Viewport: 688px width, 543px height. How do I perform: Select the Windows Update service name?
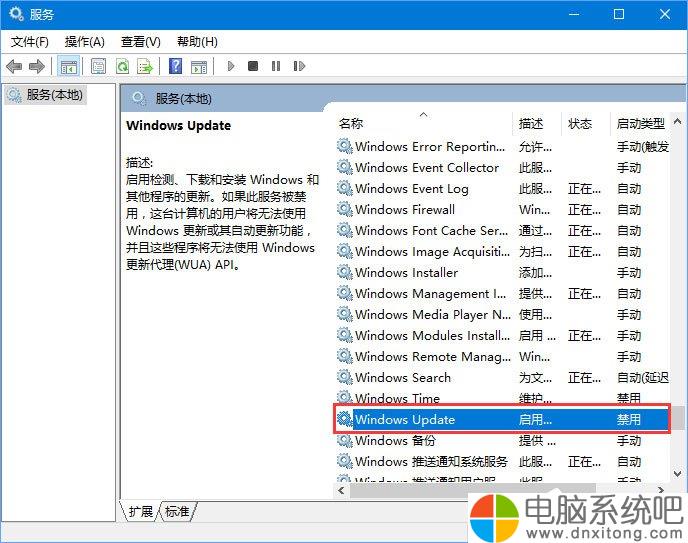[405, 420]
